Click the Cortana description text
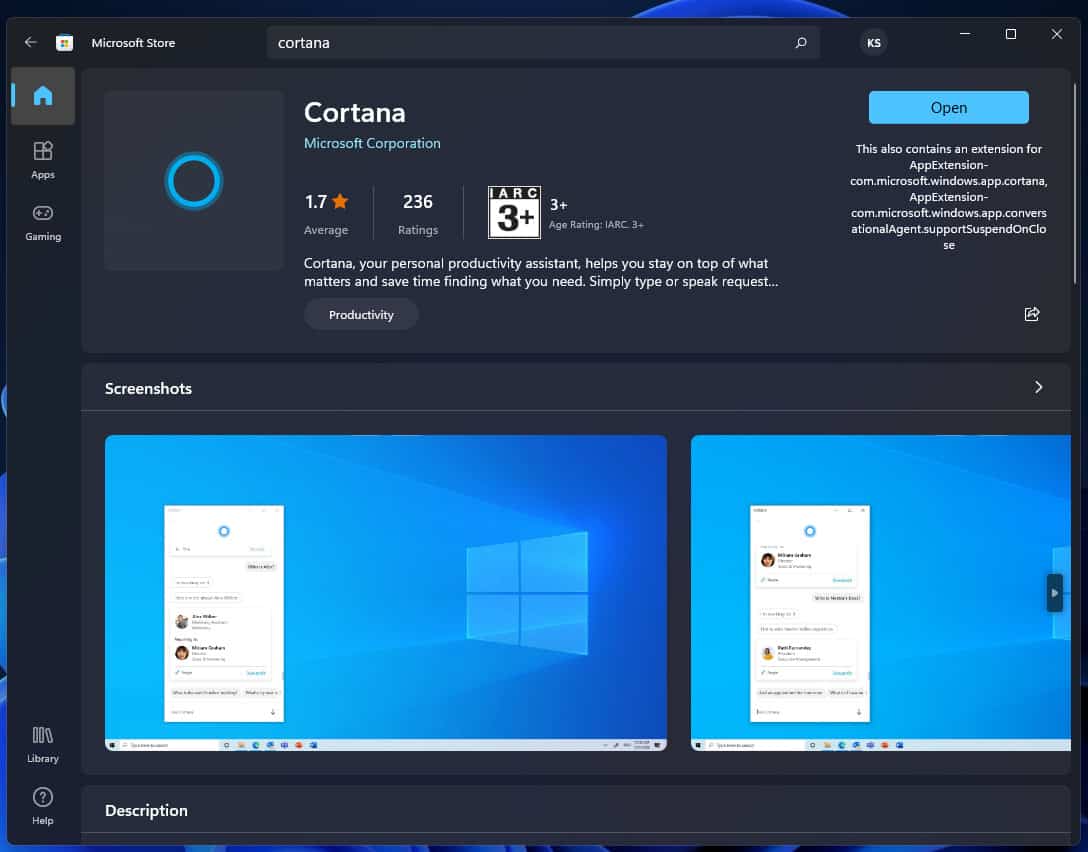Screen dimensions: 1088x852 point(541,272)
